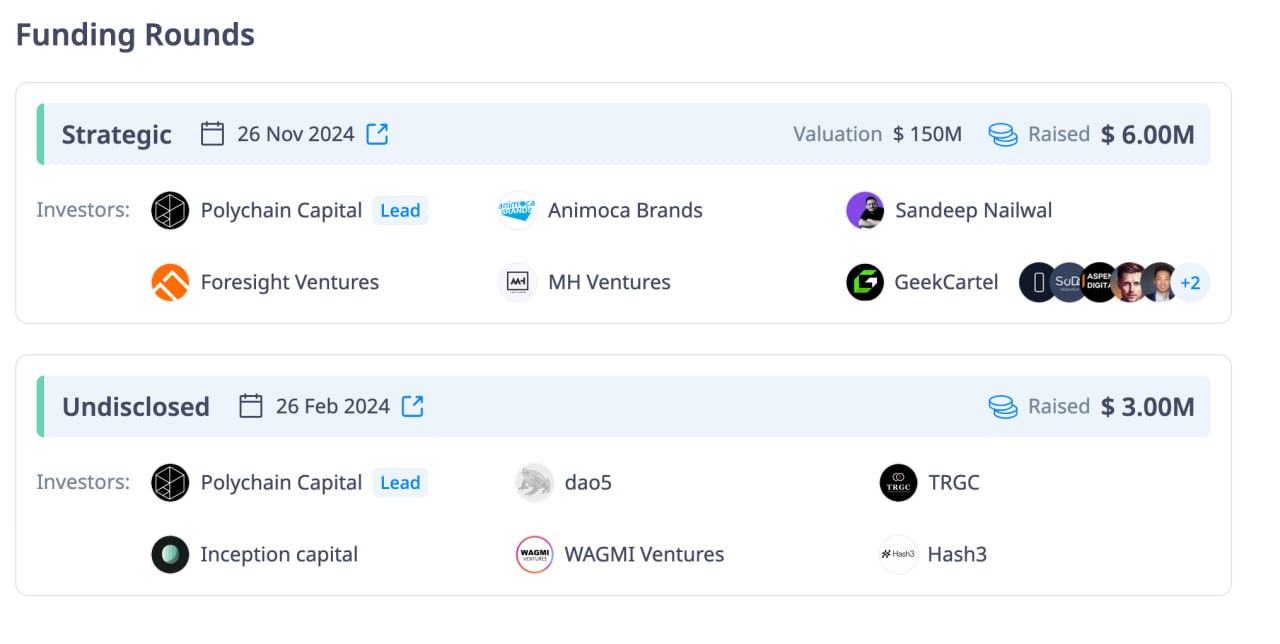Click the Strategic round title
This screenshot has width=1280, height=644.
[x=117, y=135]
